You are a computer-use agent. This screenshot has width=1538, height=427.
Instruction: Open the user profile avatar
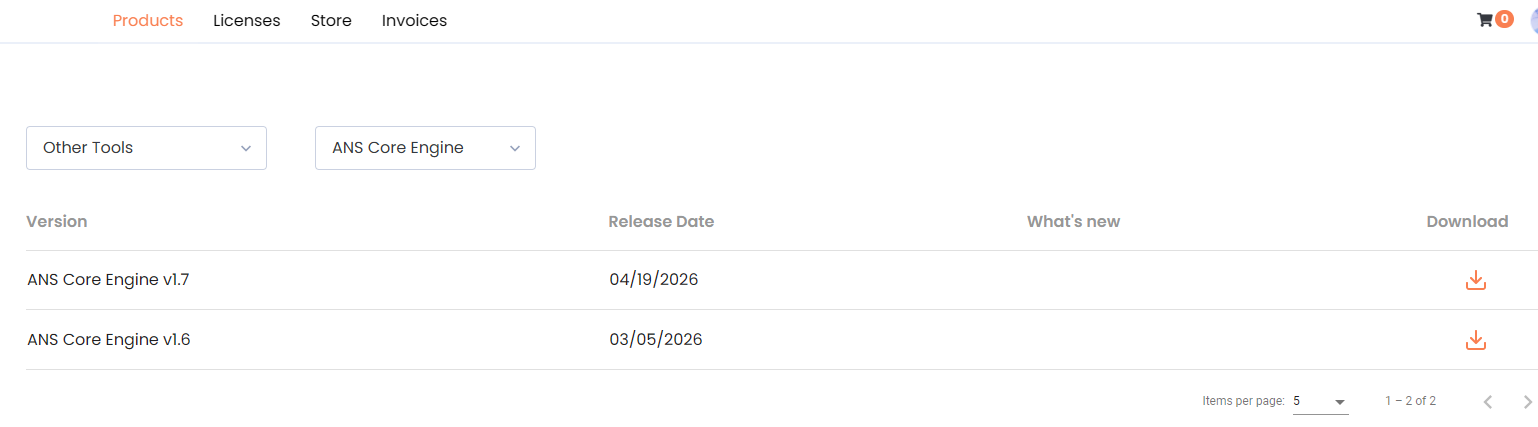click(x=1533, y=20)
